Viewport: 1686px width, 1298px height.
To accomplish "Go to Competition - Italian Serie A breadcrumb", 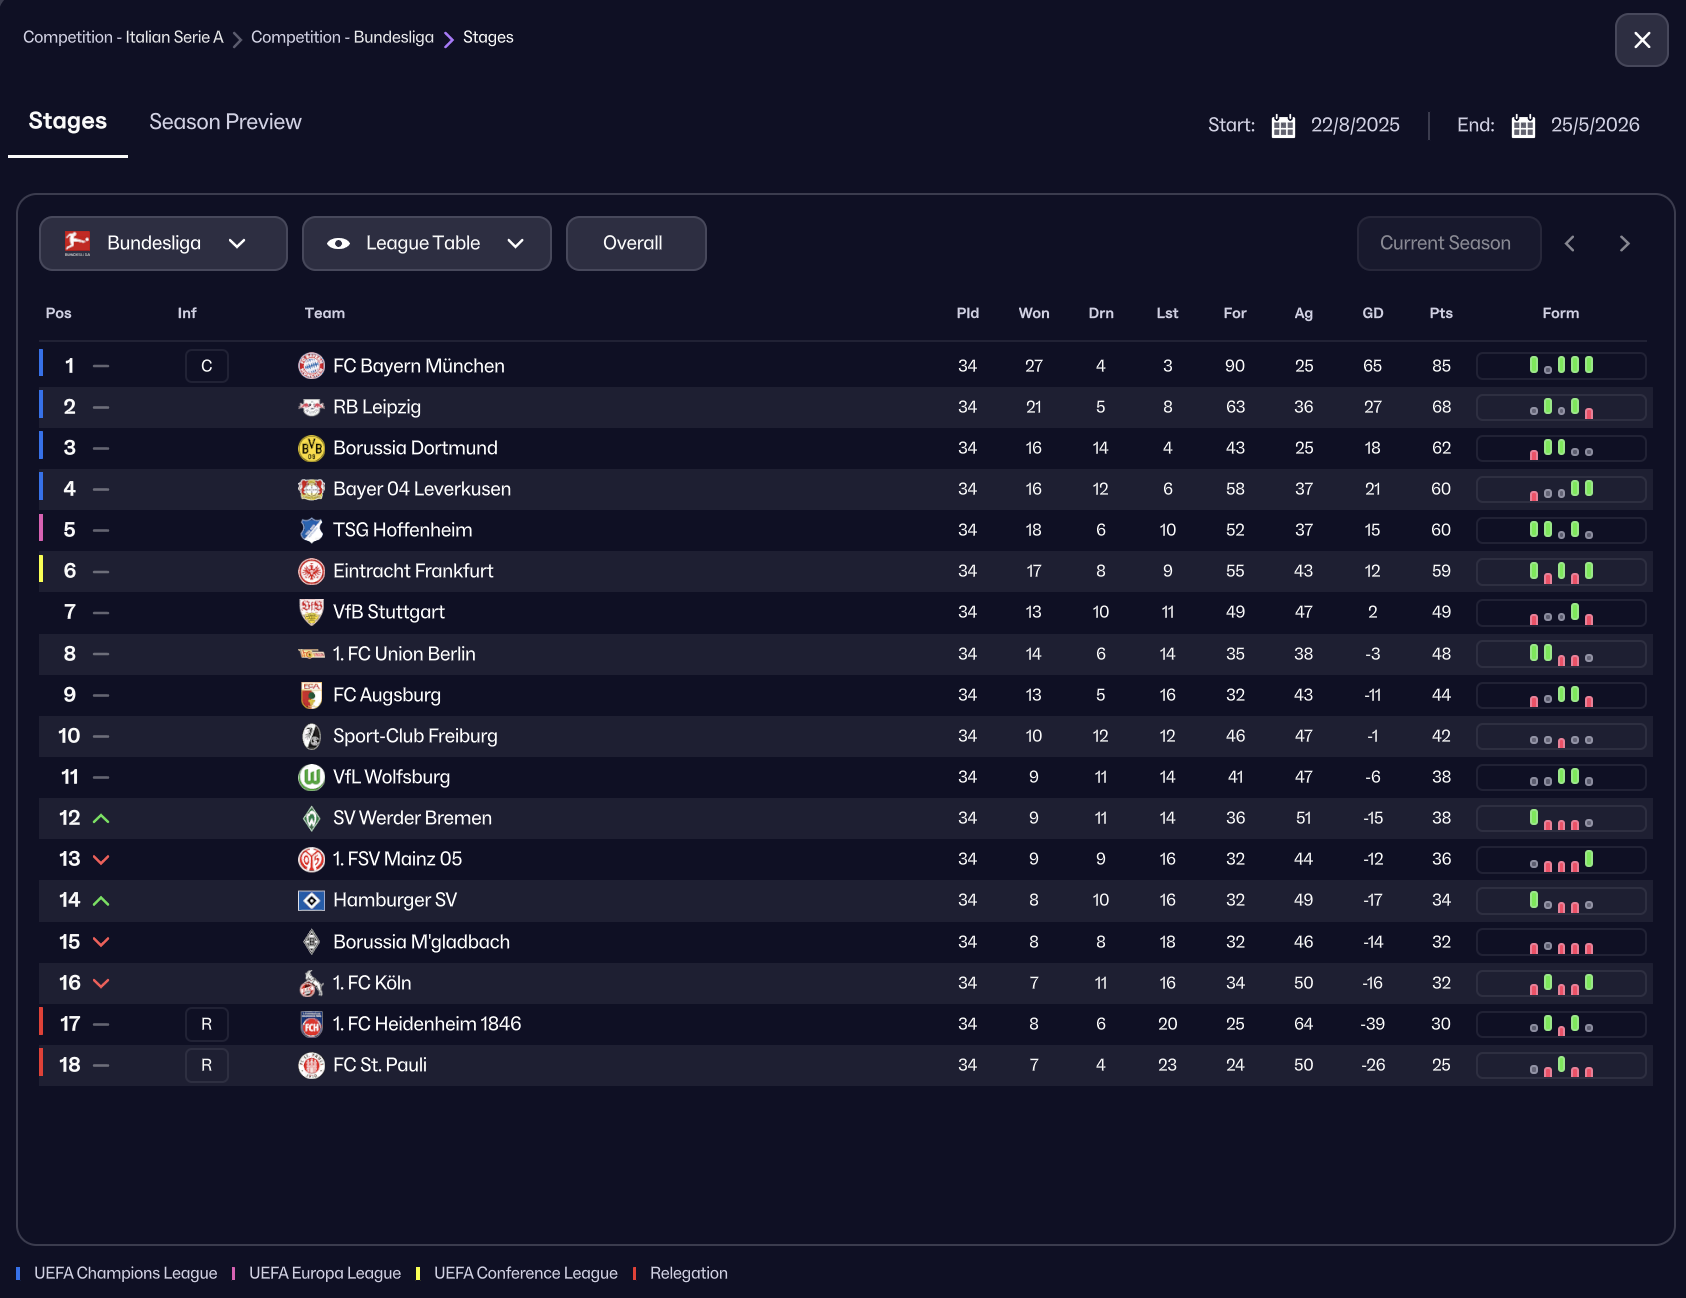I will pos(123,38).
